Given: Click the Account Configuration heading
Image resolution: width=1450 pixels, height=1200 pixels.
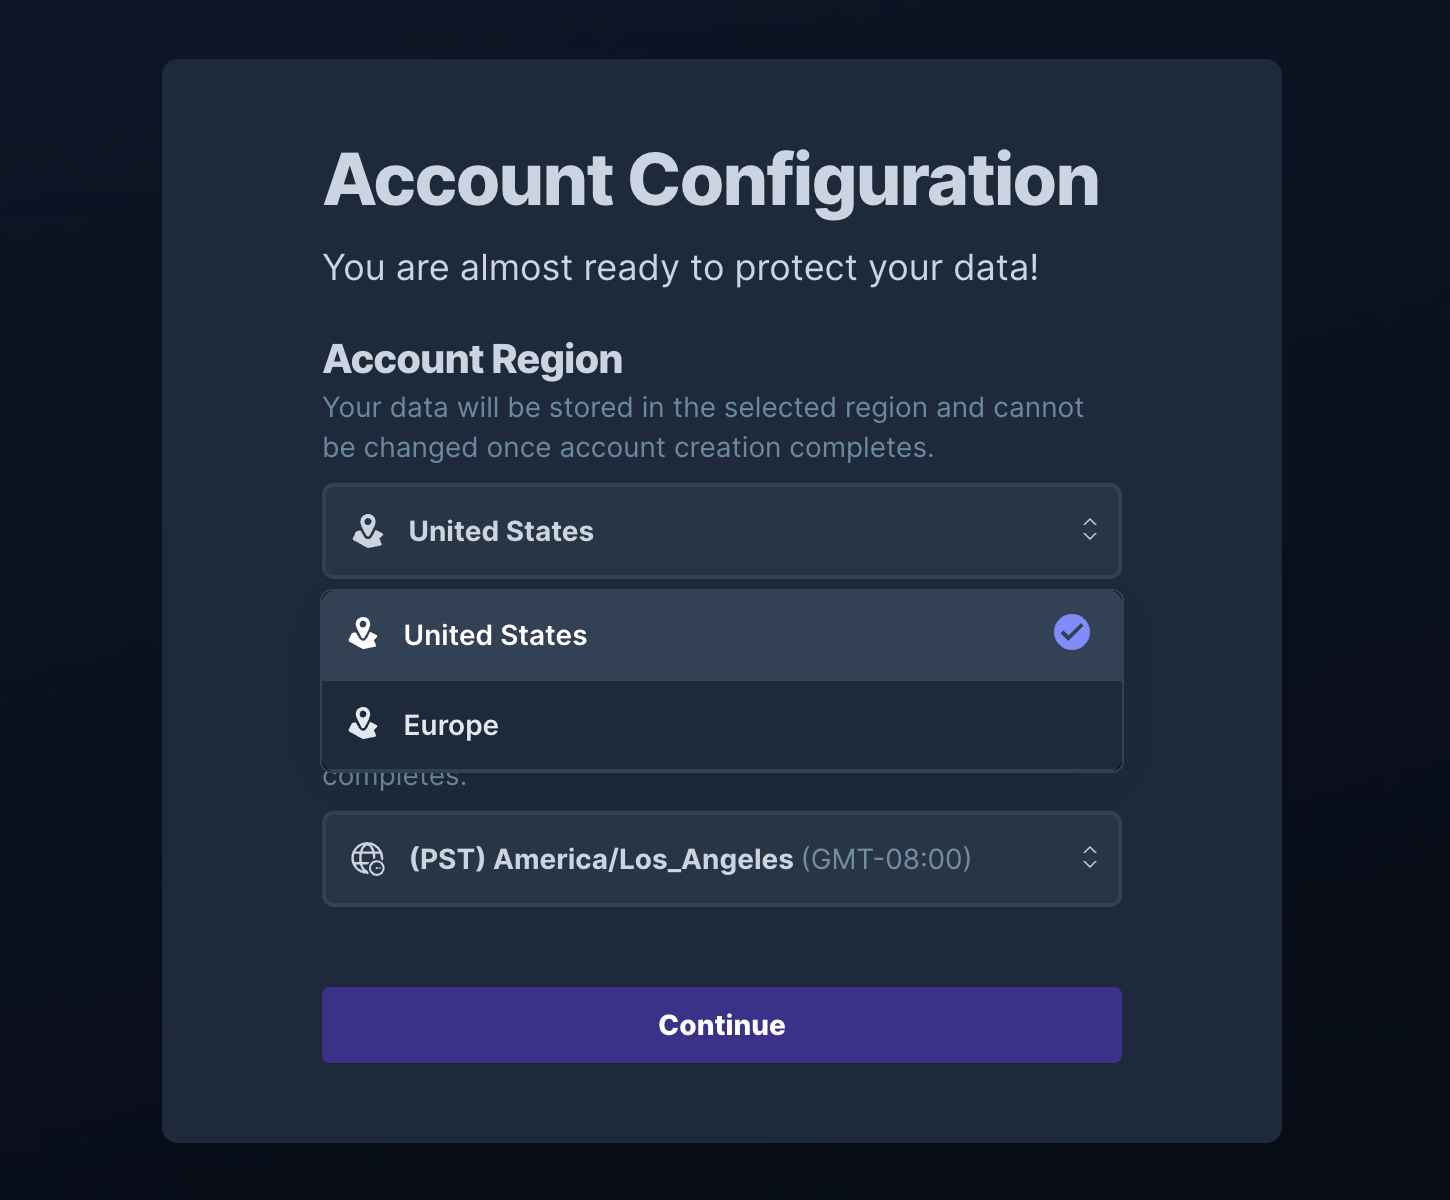Looking at the screenshot, I should pos(711,181).
